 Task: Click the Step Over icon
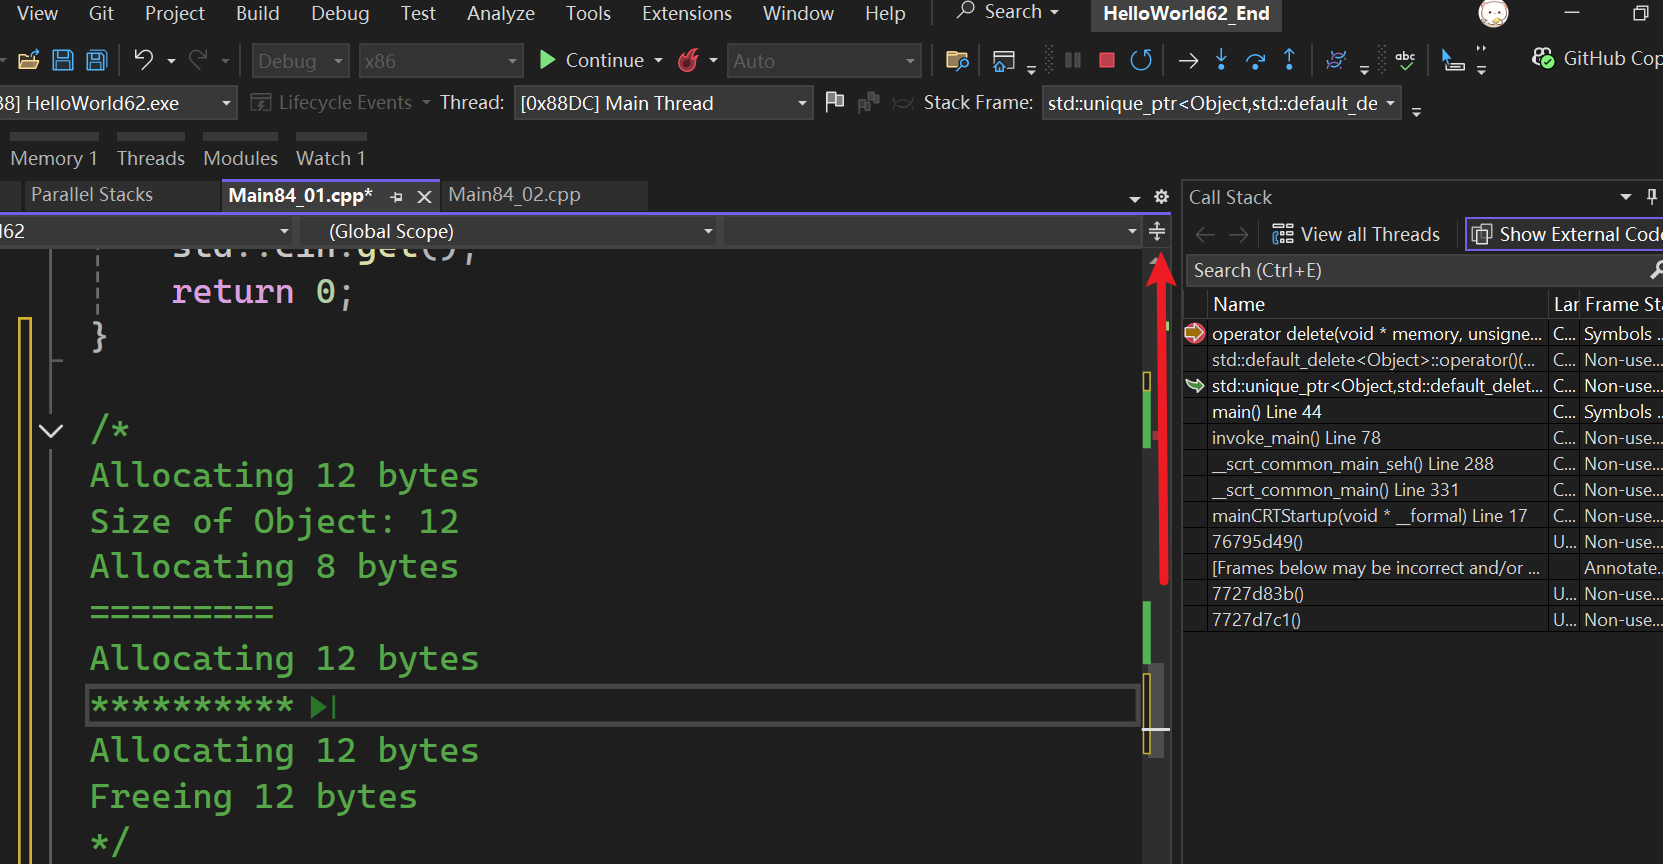1255,61
